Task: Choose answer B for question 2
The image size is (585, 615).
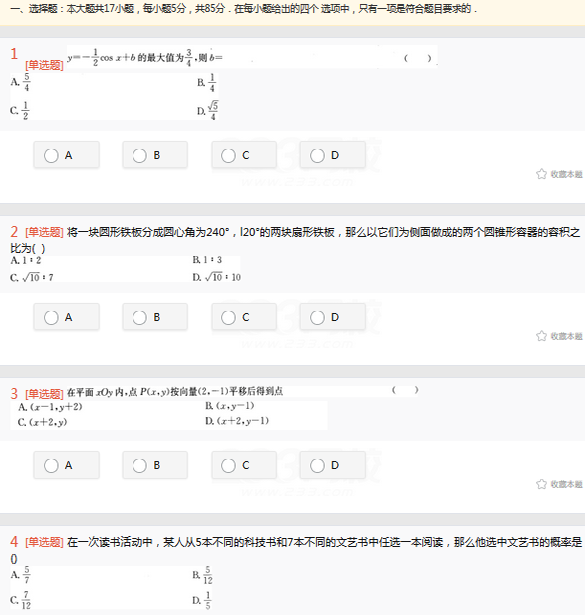Action: click(155, 317)
